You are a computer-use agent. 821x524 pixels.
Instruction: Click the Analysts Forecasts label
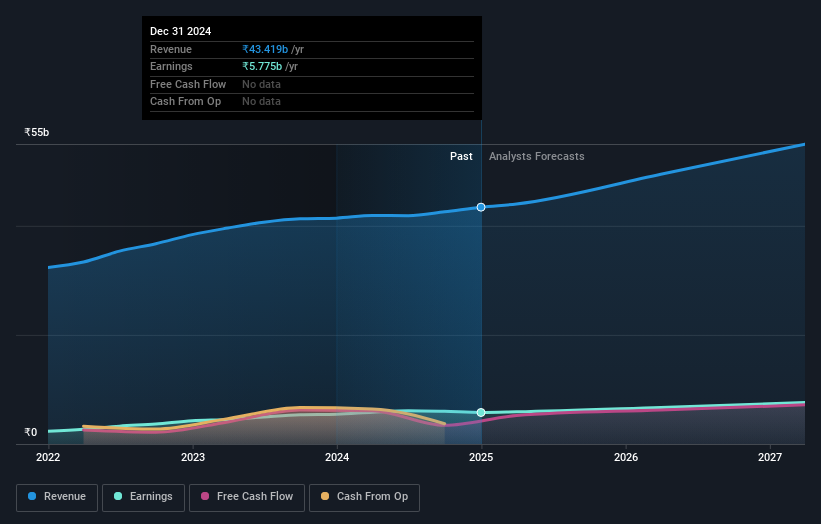(x=537, y=156)
